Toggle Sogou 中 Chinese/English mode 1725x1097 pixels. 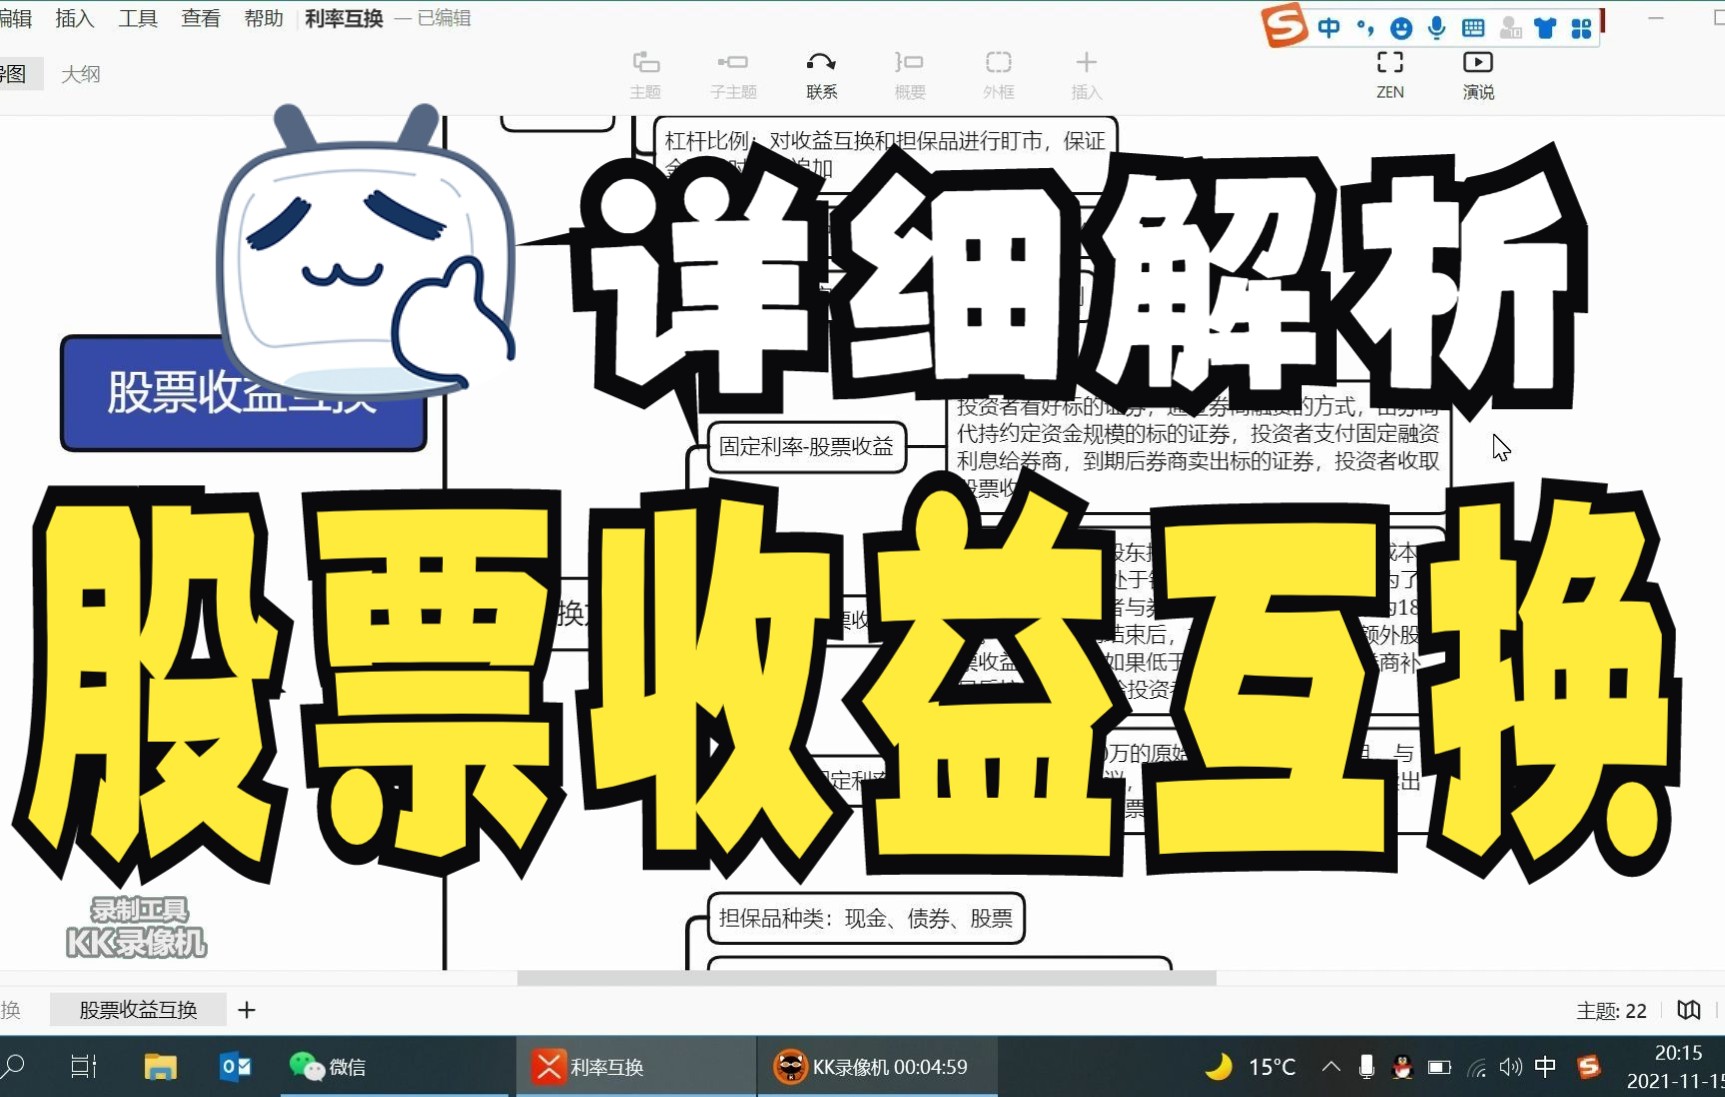[1329, 28]
